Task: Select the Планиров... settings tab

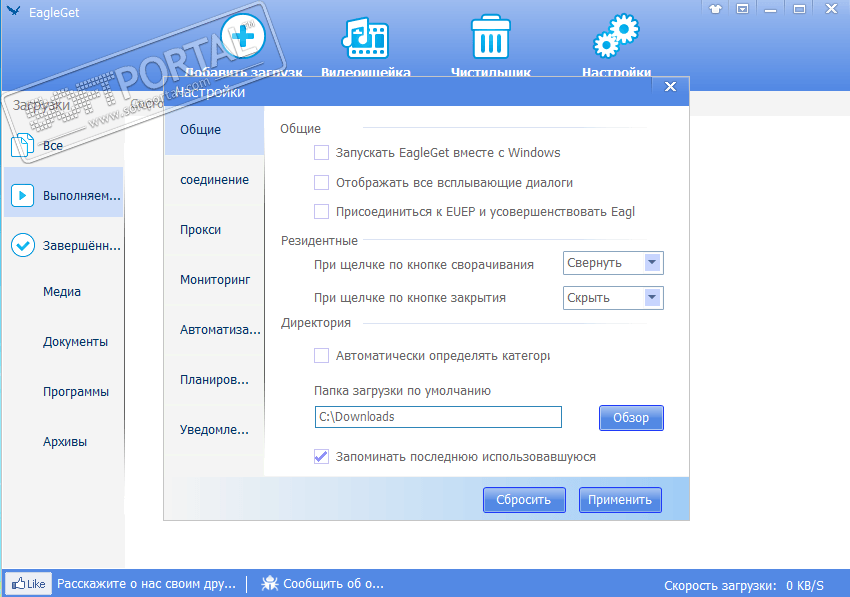Action: coord(214,380)
